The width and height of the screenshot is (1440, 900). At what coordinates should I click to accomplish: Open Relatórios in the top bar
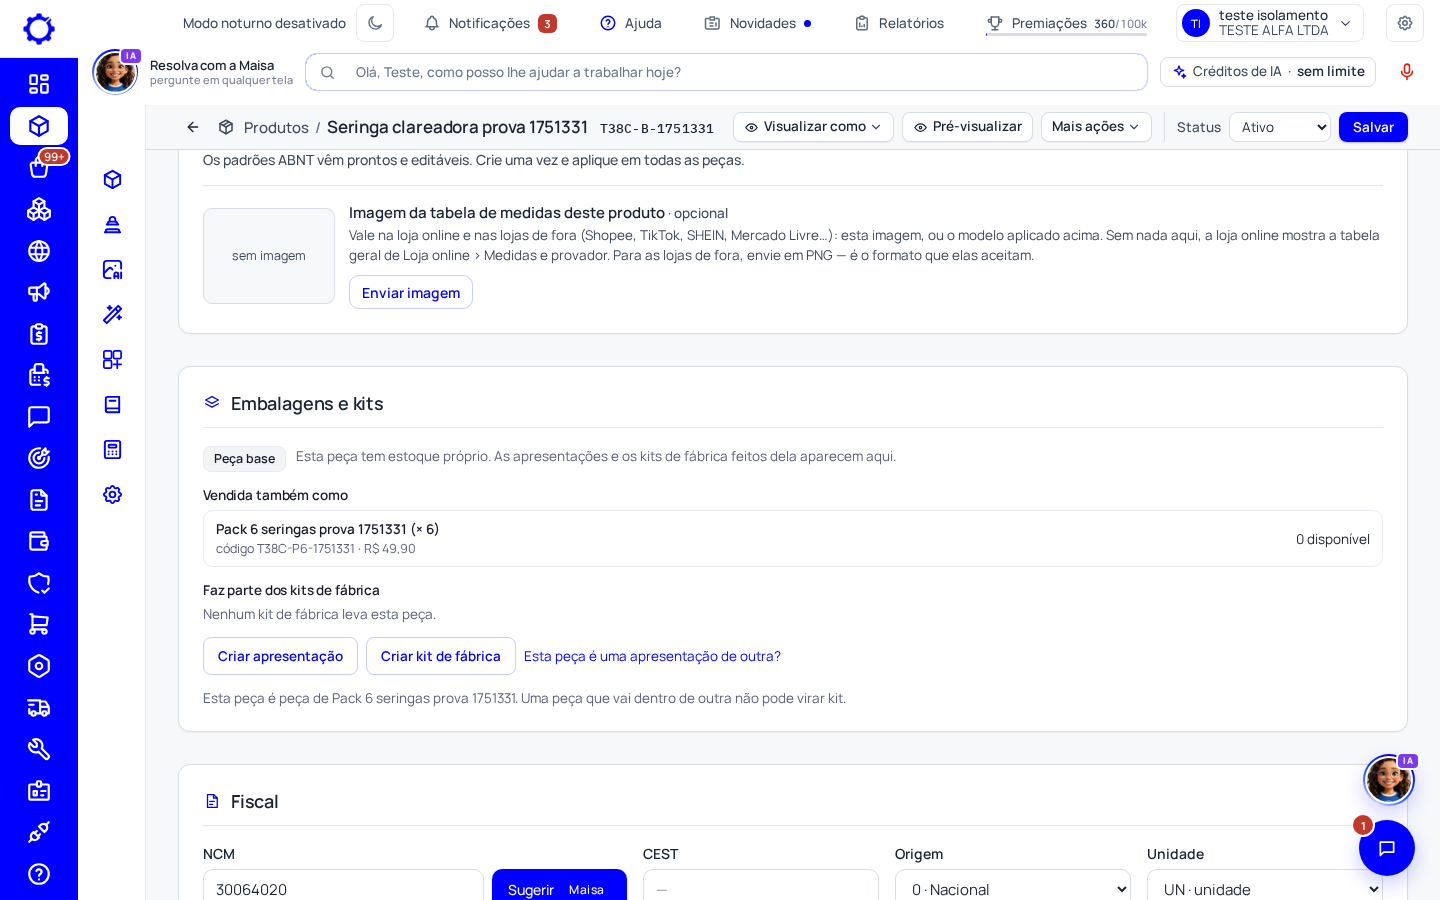click(899, 23)
